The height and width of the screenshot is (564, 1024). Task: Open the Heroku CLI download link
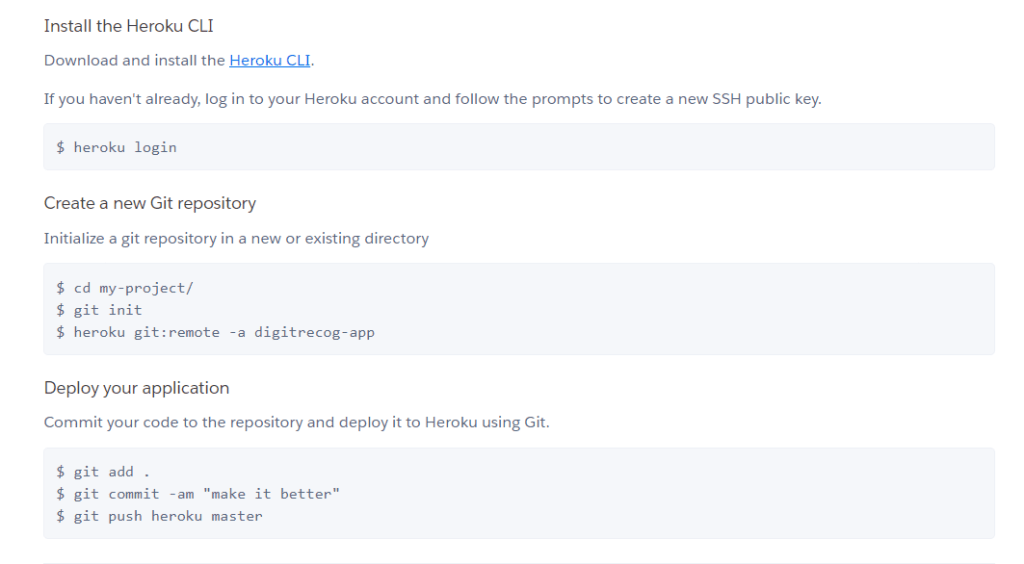pyautogui.click(x=269, y=60)
